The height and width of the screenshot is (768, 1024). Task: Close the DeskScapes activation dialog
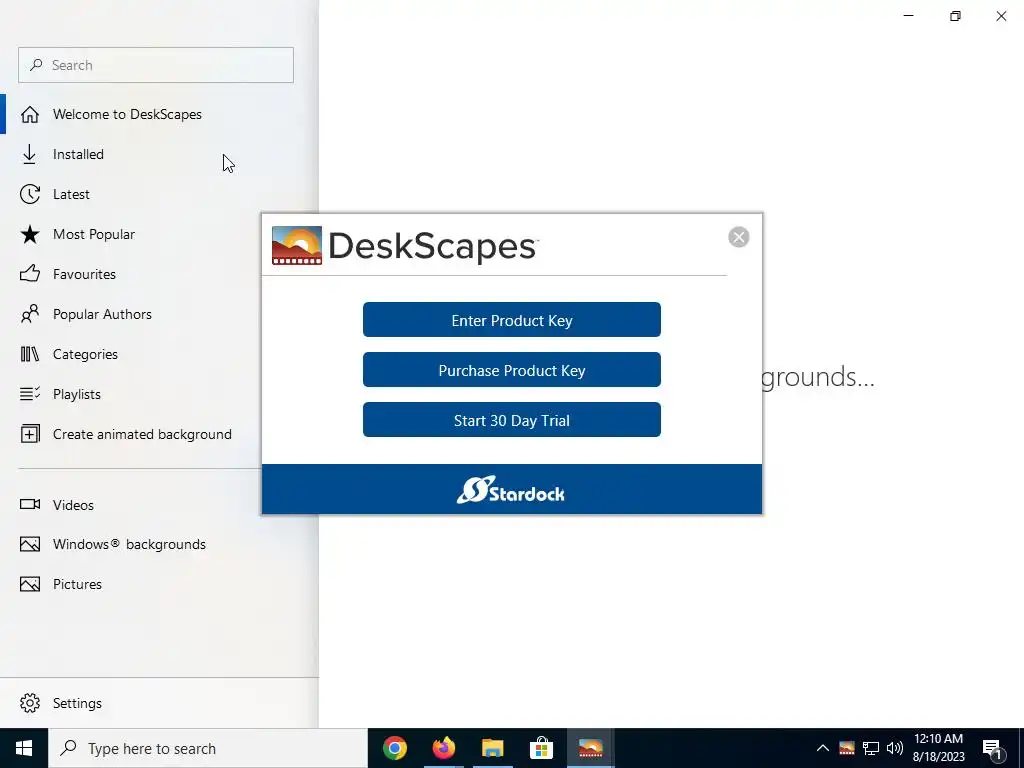[739, 237]
